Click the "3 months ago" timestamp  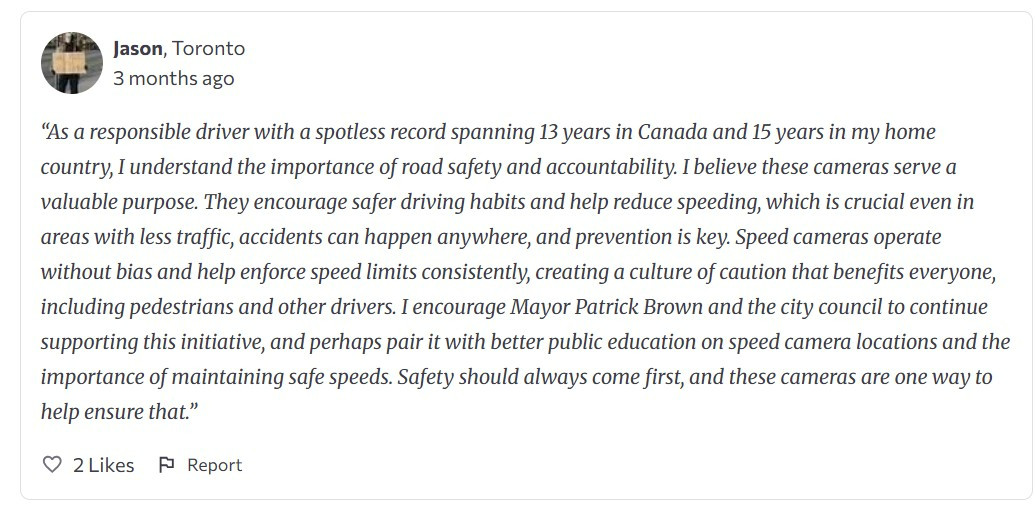(174, 78)
